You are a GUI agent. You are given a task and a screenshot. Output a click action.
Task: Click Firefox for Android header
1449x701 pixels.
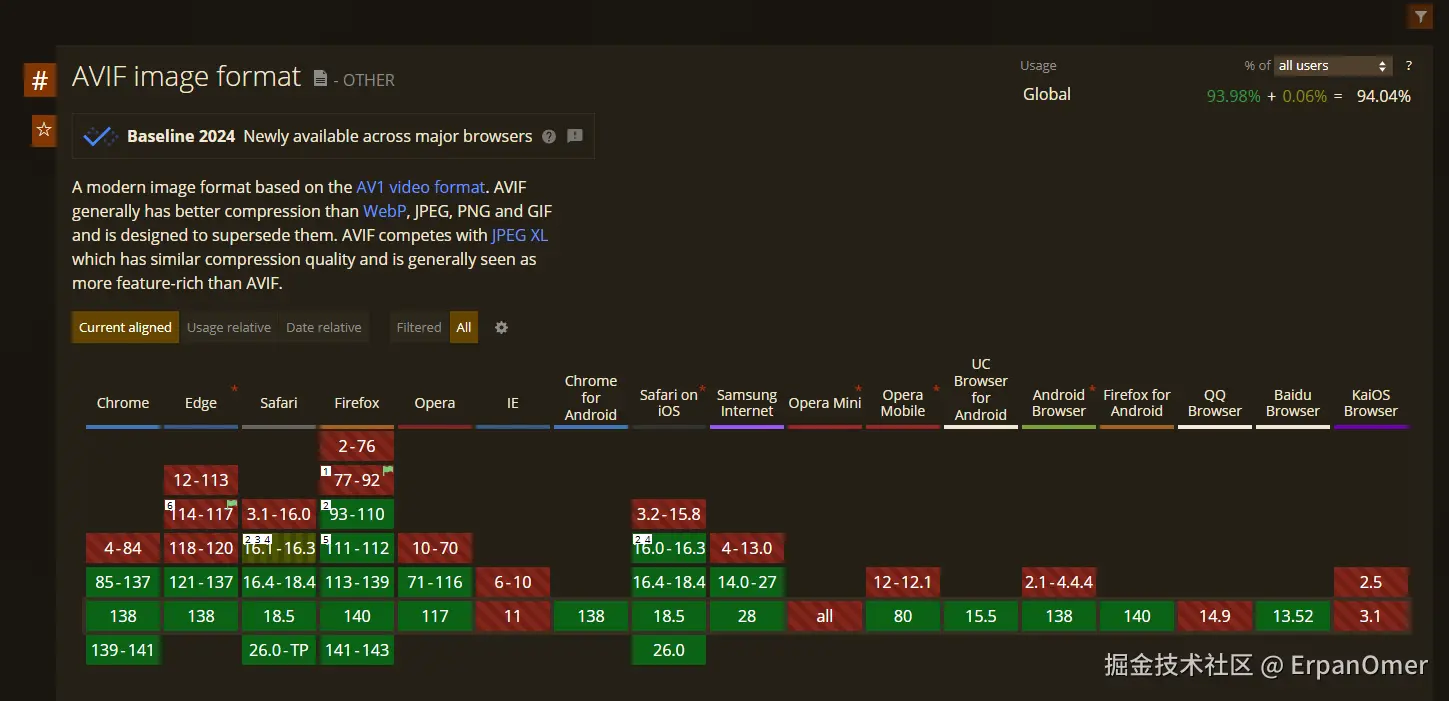[x=1137, y=403]
